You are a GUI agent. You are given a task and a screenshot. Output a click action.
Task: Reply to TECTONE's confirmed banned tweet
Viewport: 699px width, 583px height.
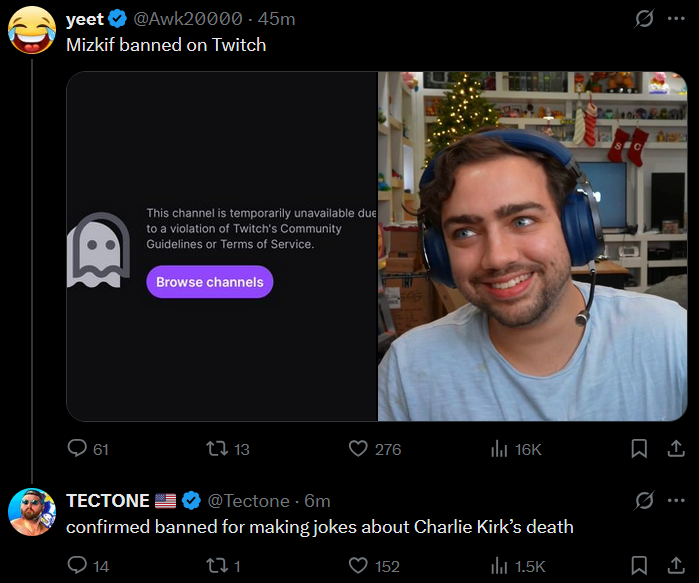[x=78, y=566]
